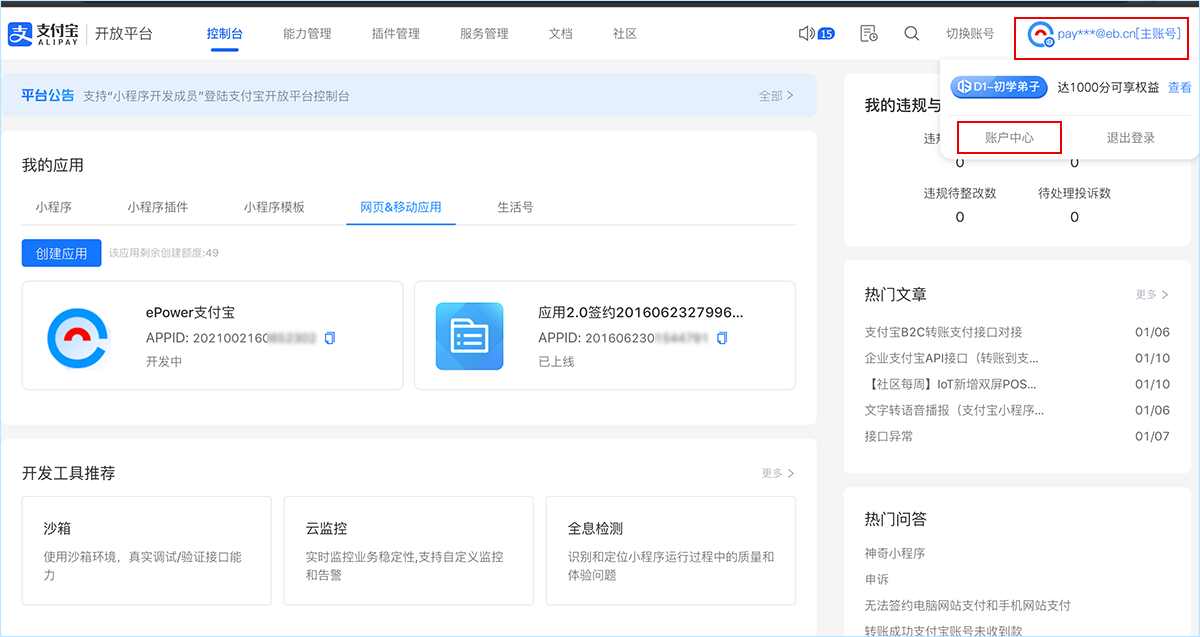Open the 应用2.0签约 app icon
This screenshot has width=1200, height=637.
pos(469,336)
